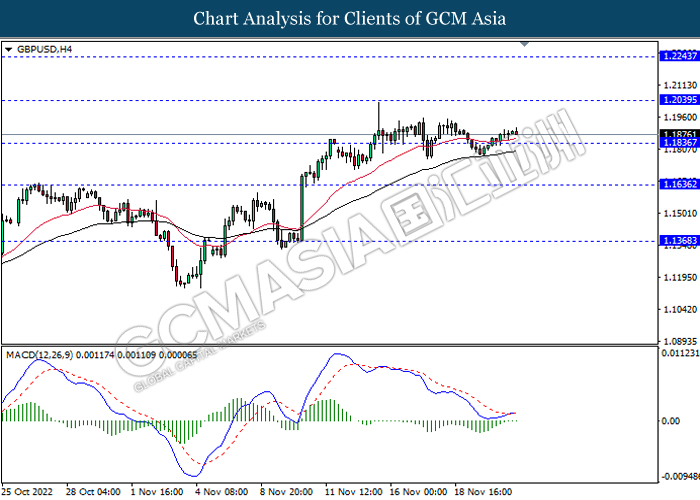Image resolution: width=700 pixels, height=500 pixels.
Task: Click the 1.15010 axis price value
Action: click(x=680, y=213)
